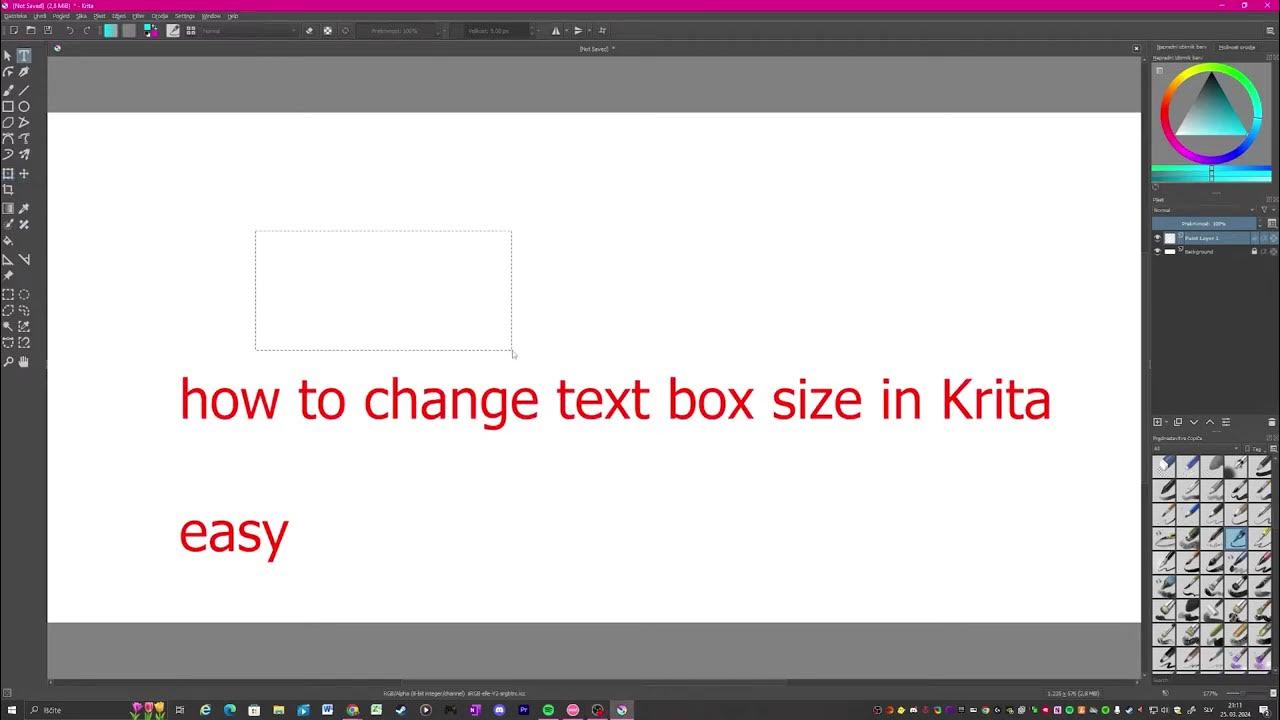Viewport: 1280px width, 720px height.
Task: Select the Freehand Brush tool
Action: pyautogui.click(x=8, y=90)
